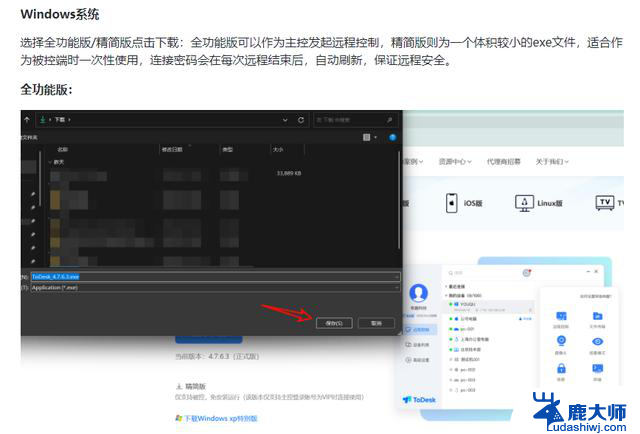Sort files by the 大小 column header
This screenshot has width=640, height=434.
click(278, 149)
